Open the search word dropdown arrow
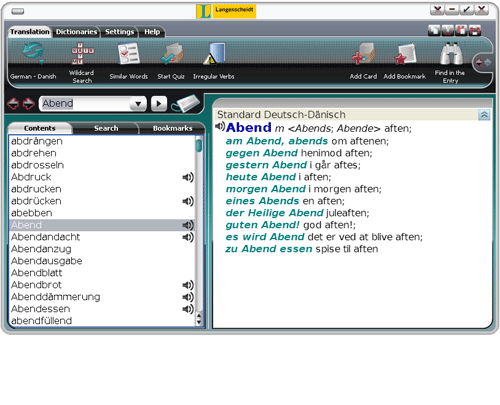Image resolution: width=500 pixels, height=405 pixels. [x=138, y=104]
